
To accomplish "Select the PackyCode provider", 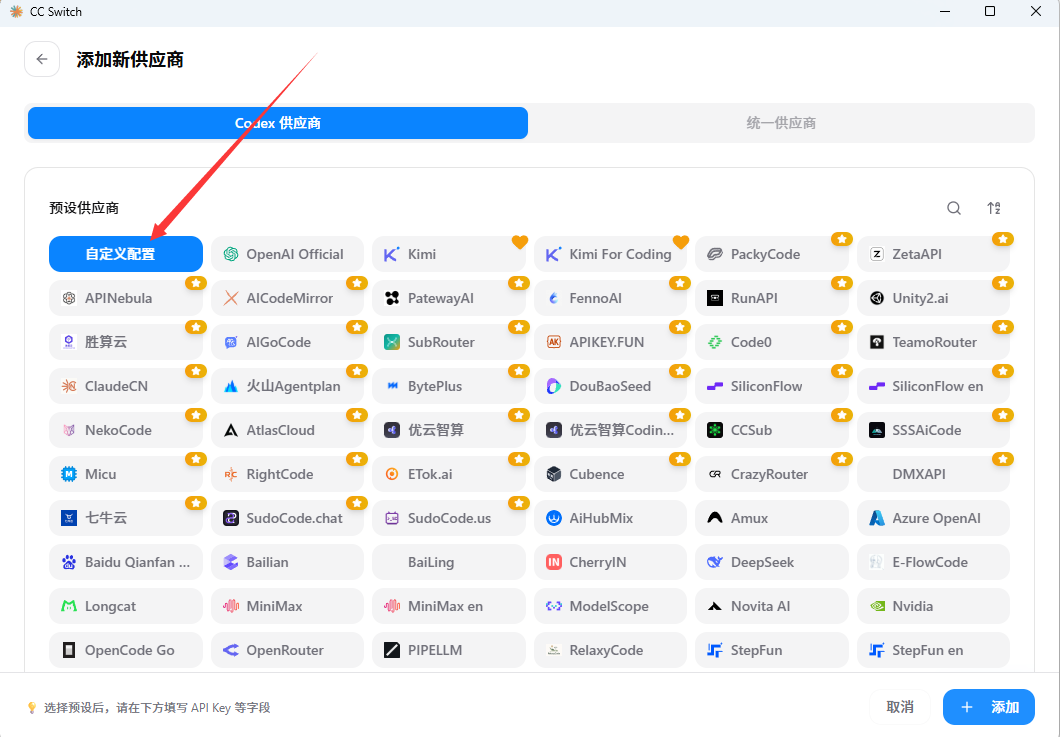I will pos(772,254).
